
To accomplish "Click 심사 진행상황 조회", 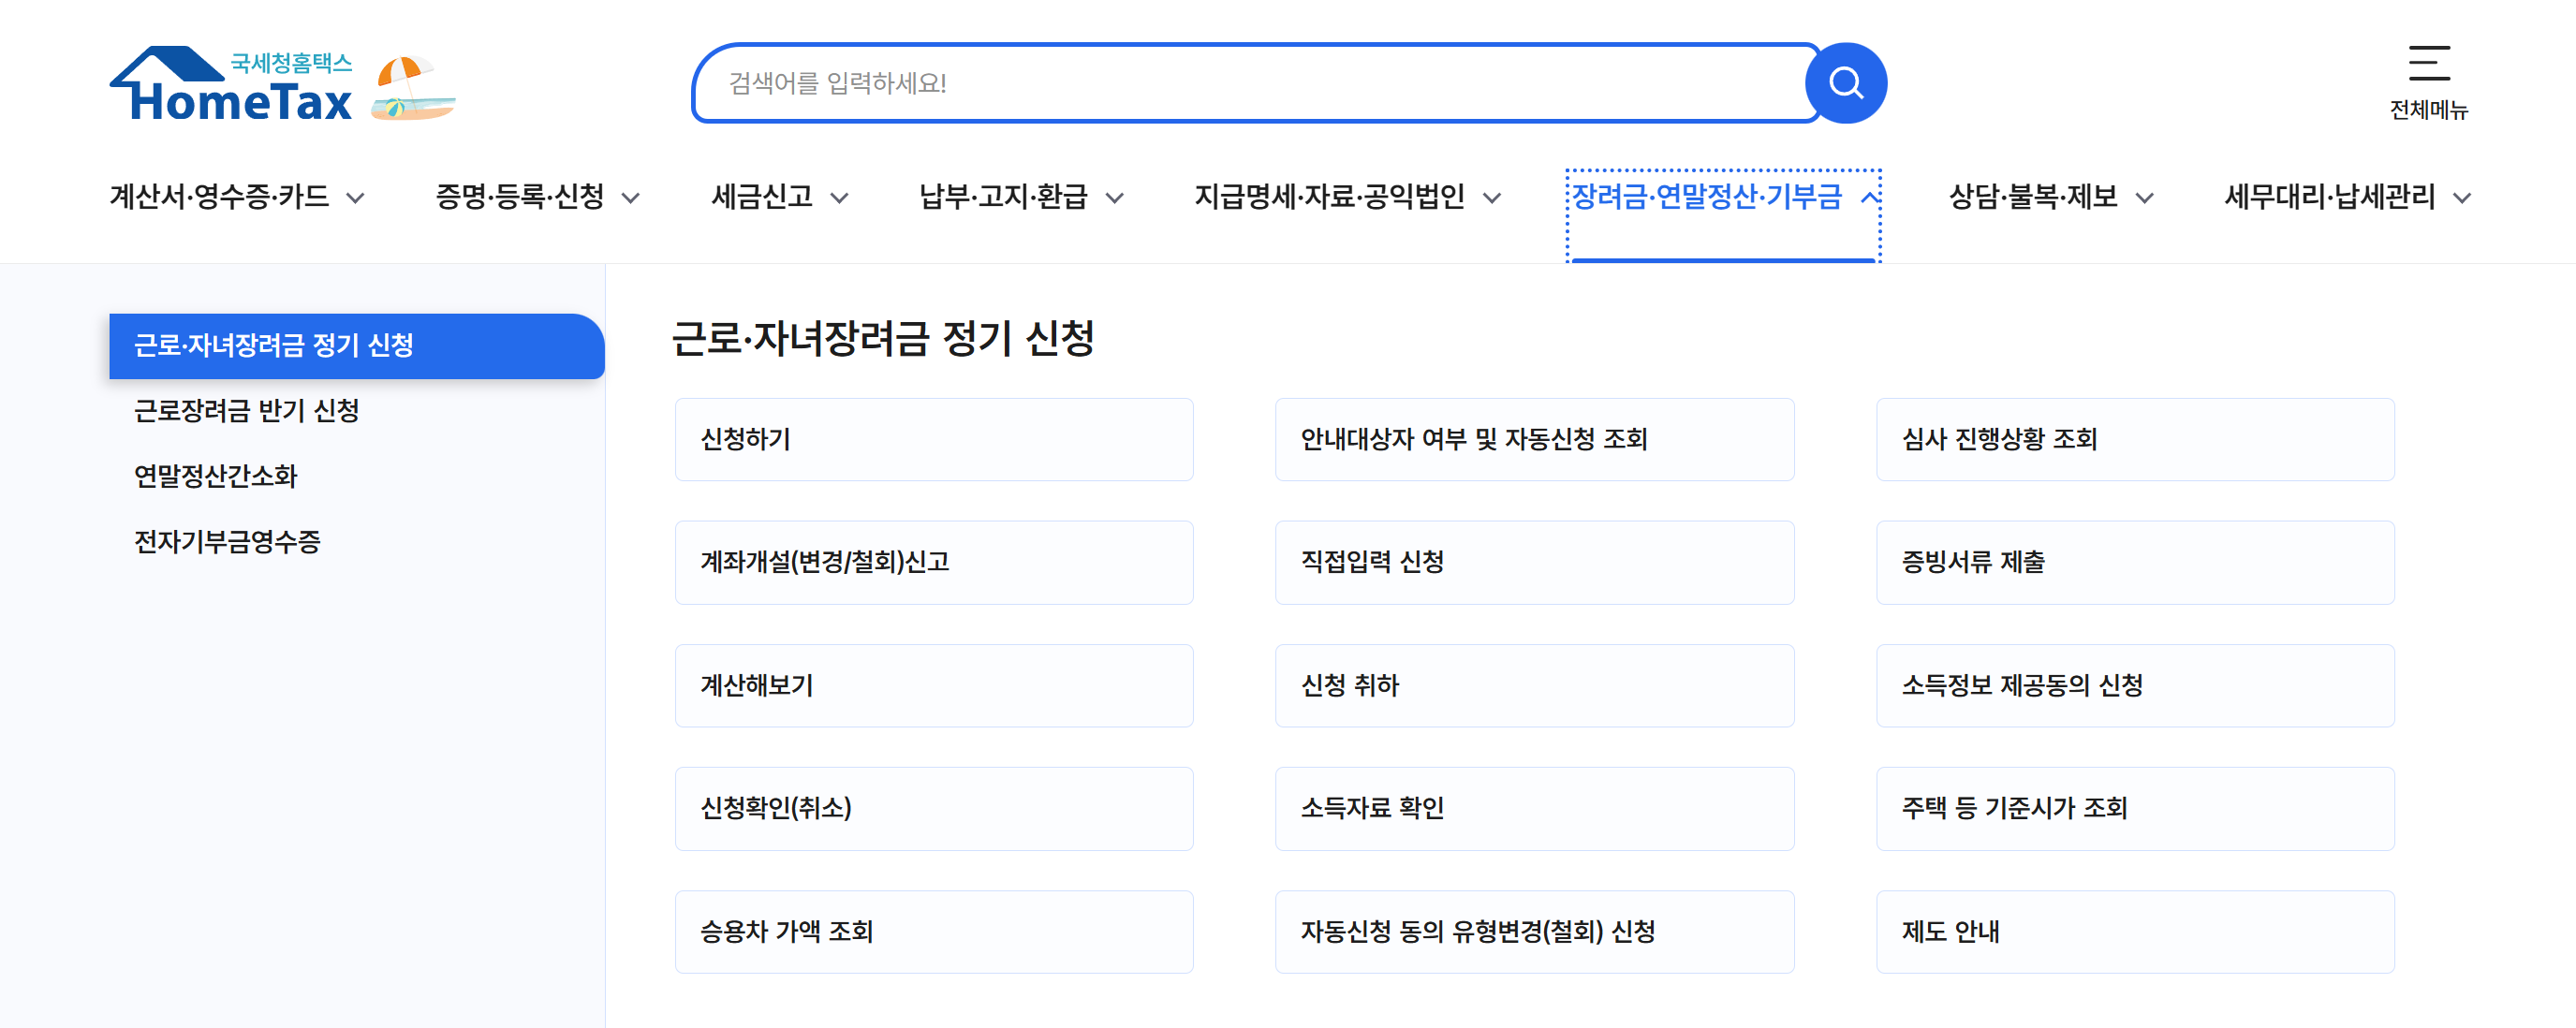I will click(x=2134, y=440).
